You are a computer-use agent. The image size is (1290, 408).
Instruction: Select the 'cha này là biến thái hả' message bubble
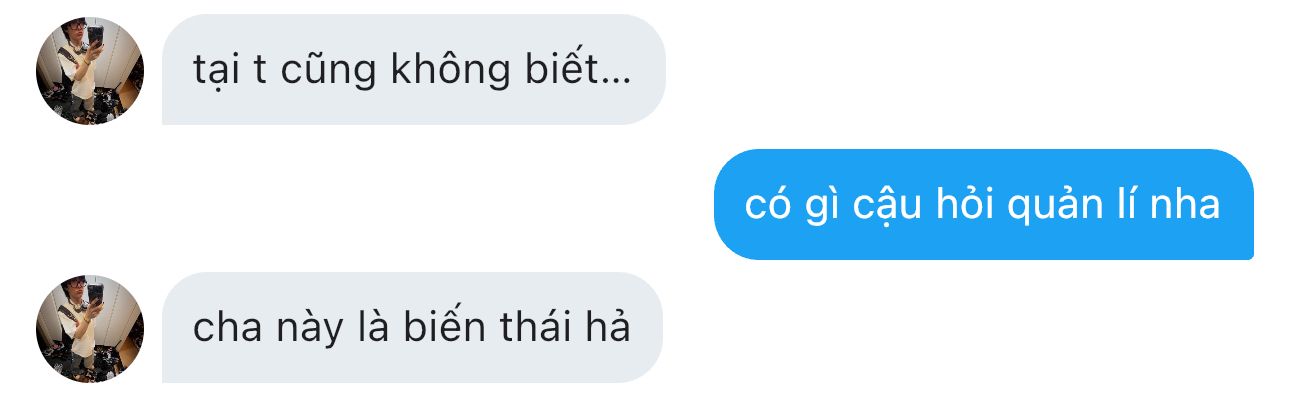click(x=412, y=328)
